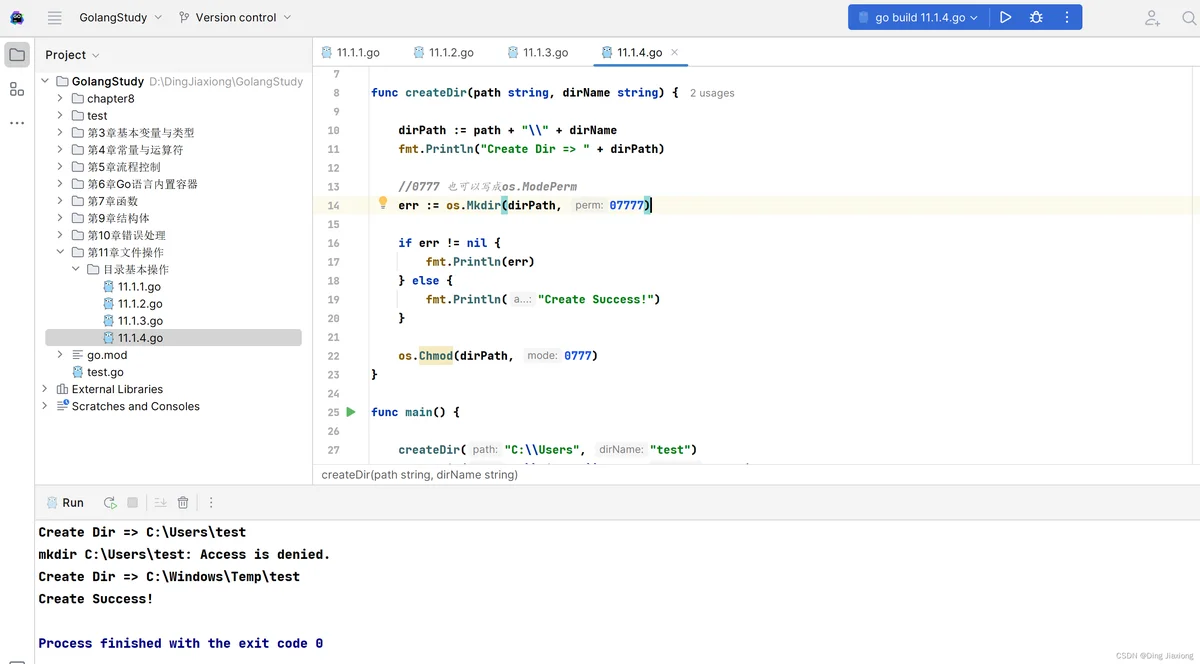Collapse the 第11章文件操作 folder
1200x664 pixels.
(x=61, y=252)
